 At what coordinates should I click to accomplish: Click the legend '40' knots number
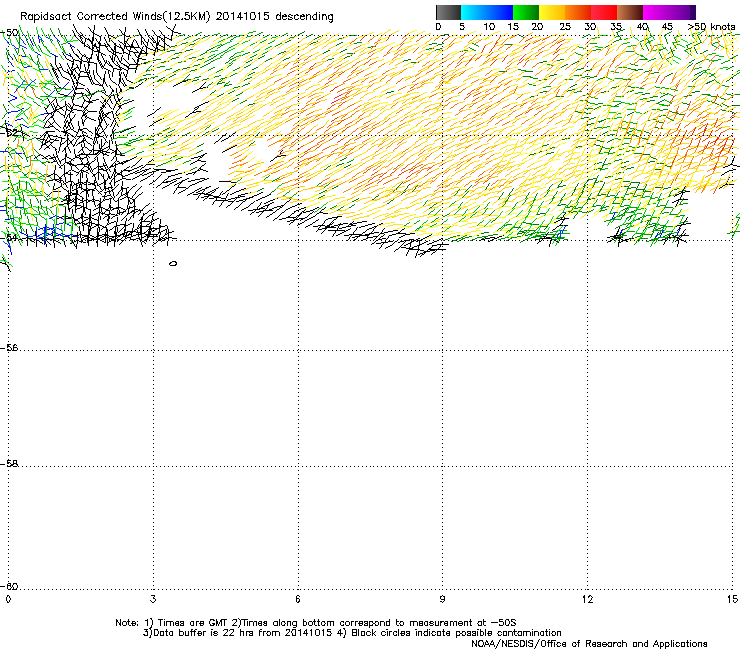(642, 27)
